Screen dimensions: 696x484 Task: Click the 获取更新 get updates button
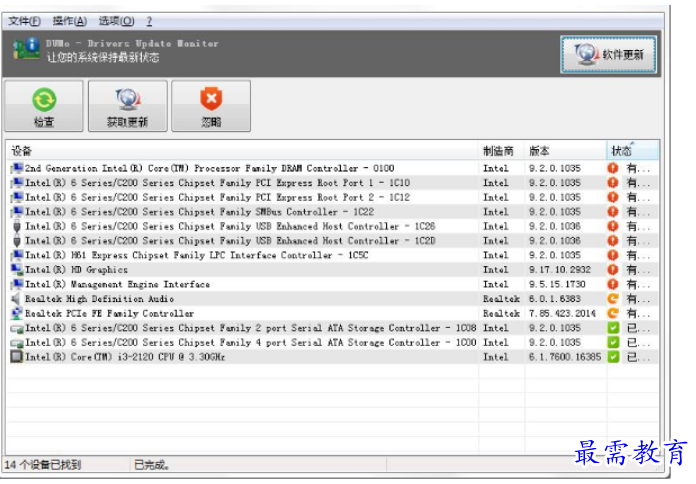pyautogui.click(x=127, y=106)
